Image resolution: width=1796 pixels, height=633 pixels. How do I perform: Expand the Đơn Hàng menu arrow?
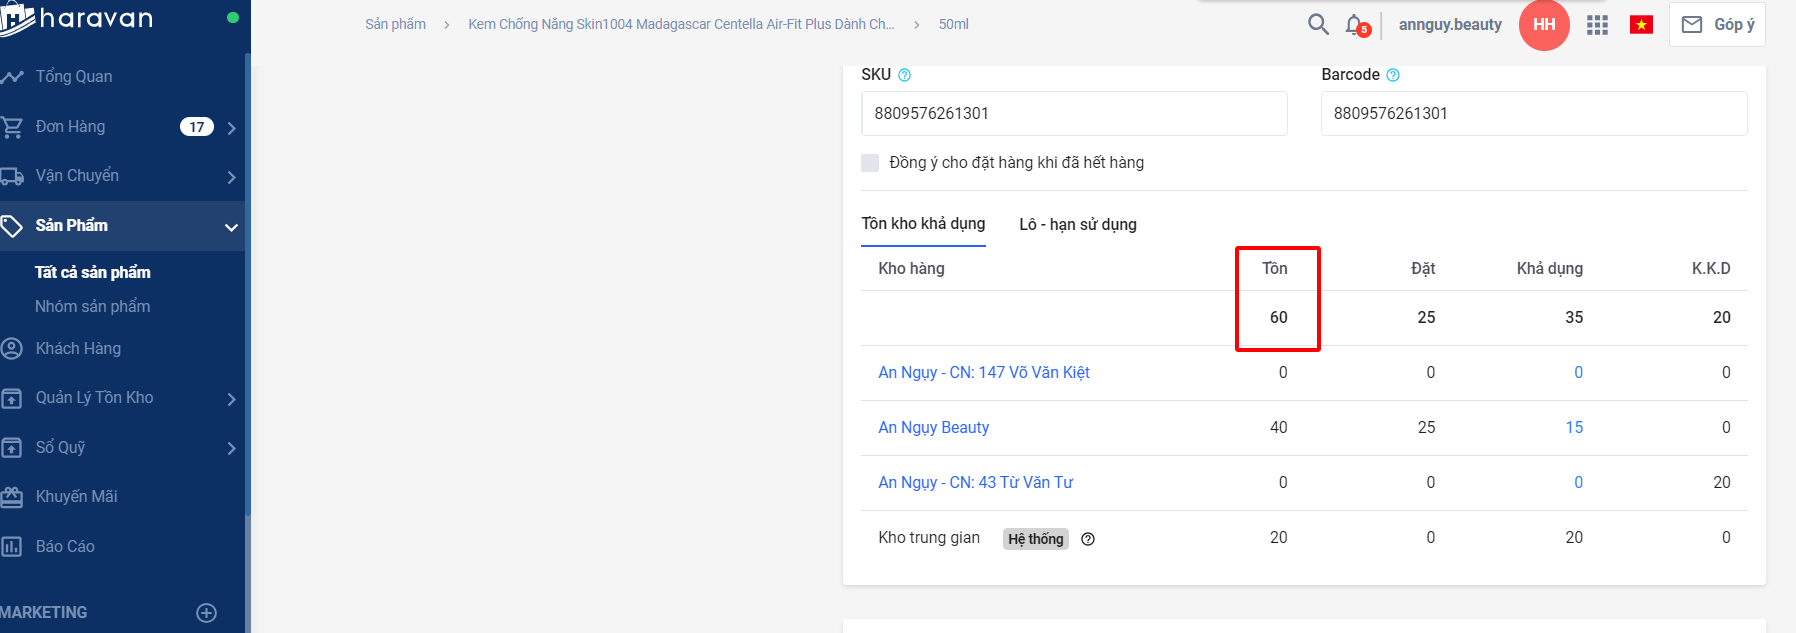[x=232, y=128]
